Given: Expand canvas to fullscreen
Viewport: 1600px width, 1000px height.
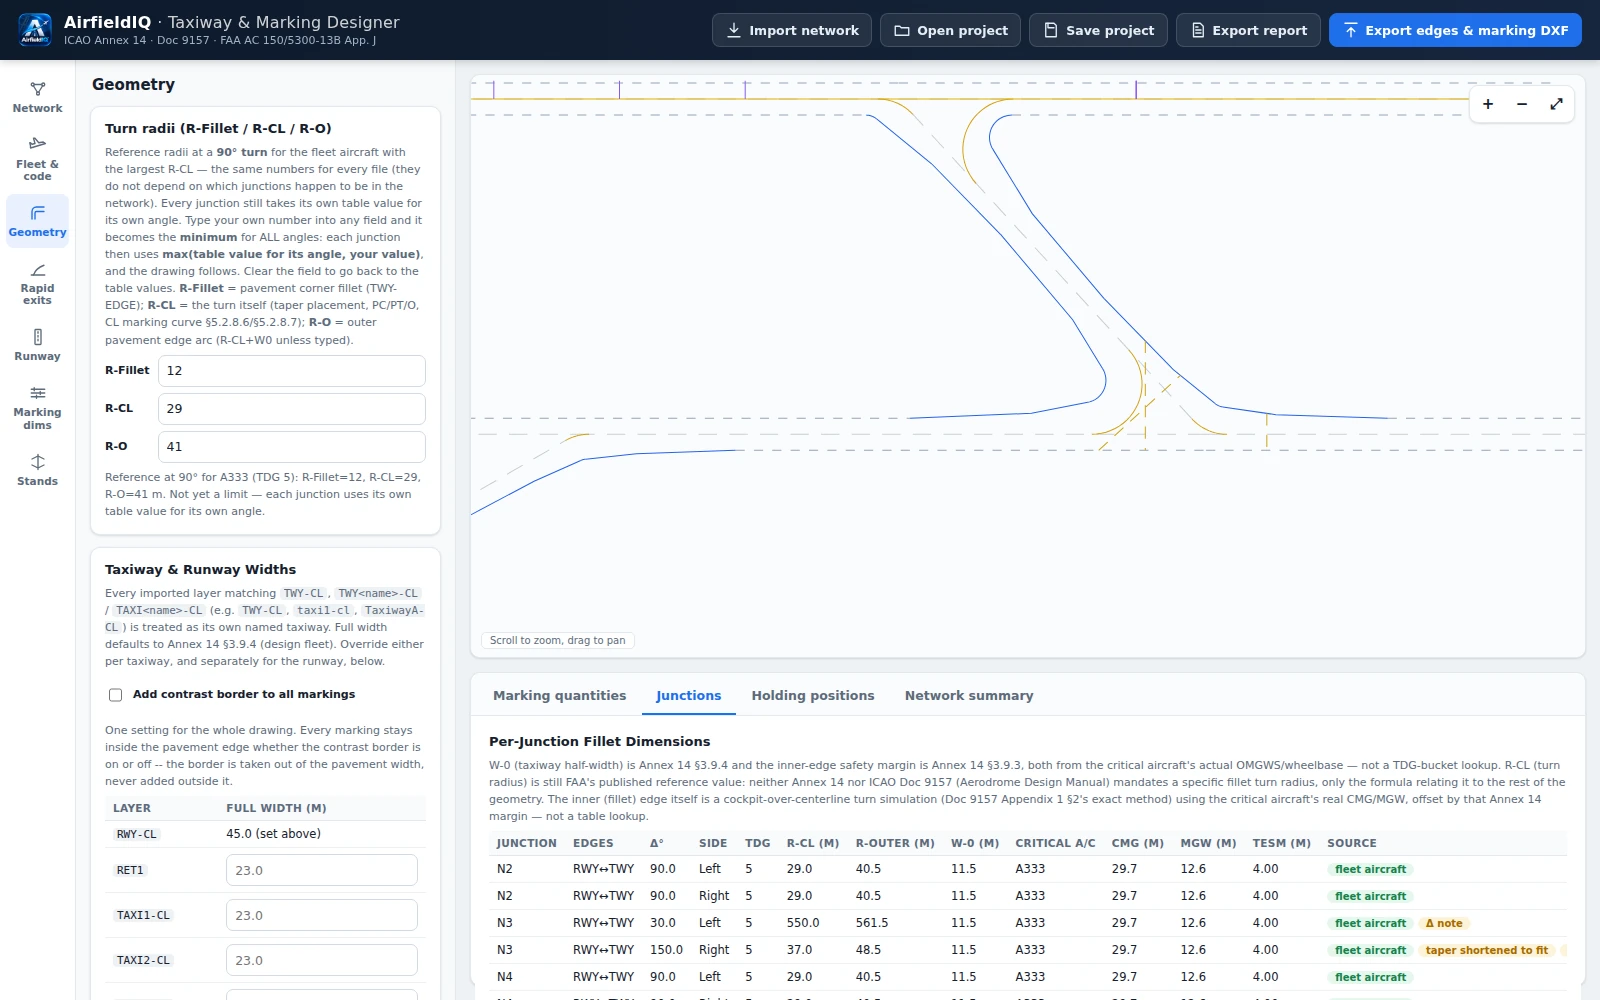Looking at the screenshot, I should pyautogui.click(x=1556, y=104).
